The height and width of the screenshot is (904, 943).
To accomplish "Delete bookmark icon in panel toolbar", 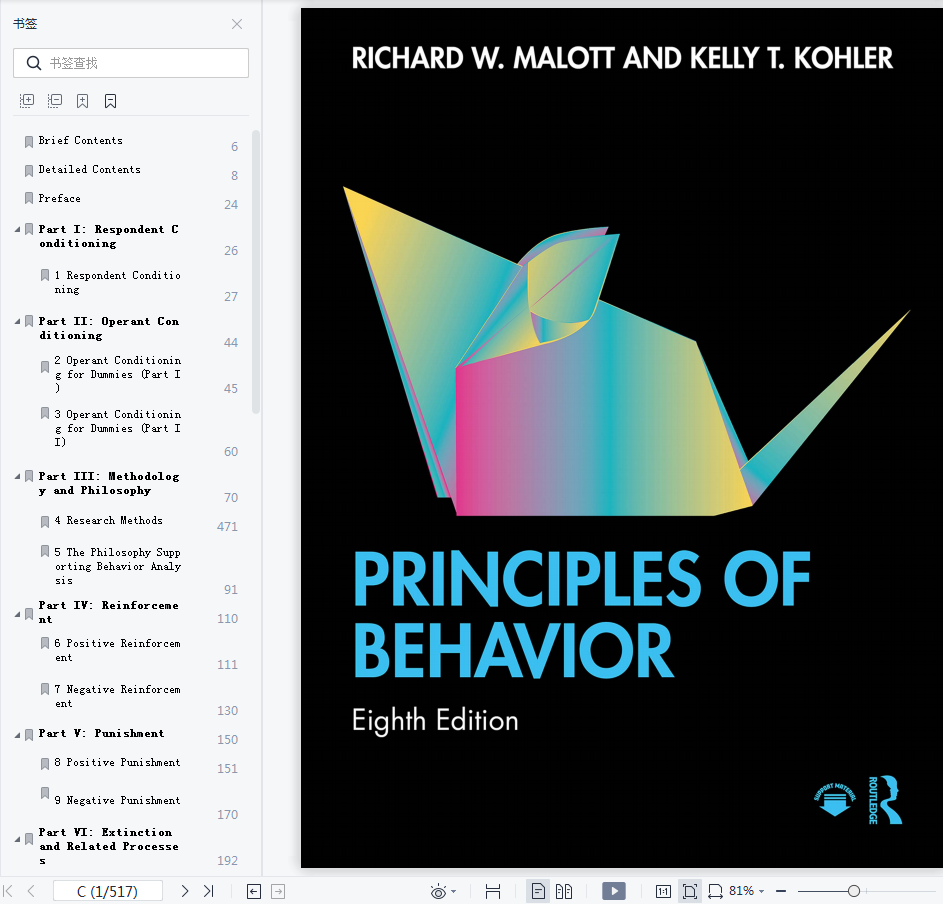I will click(x=110, y=100).
